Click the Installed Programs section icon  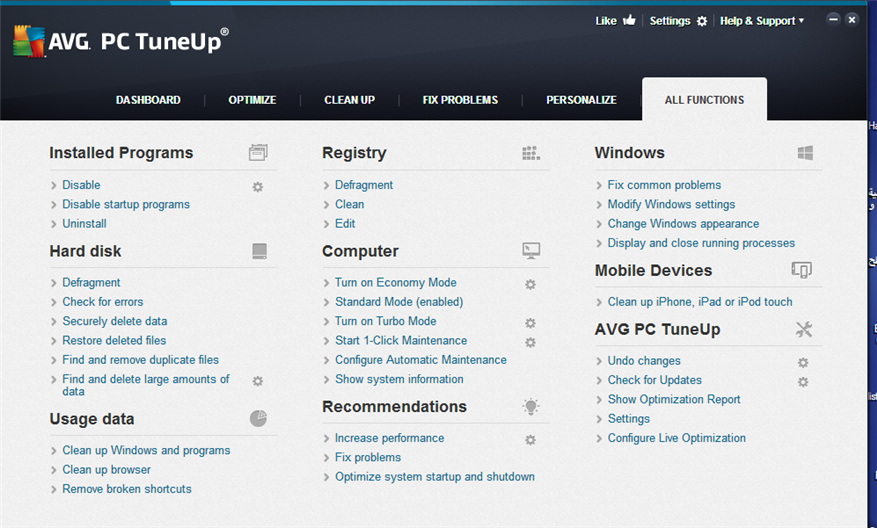(x=258, y=153)
